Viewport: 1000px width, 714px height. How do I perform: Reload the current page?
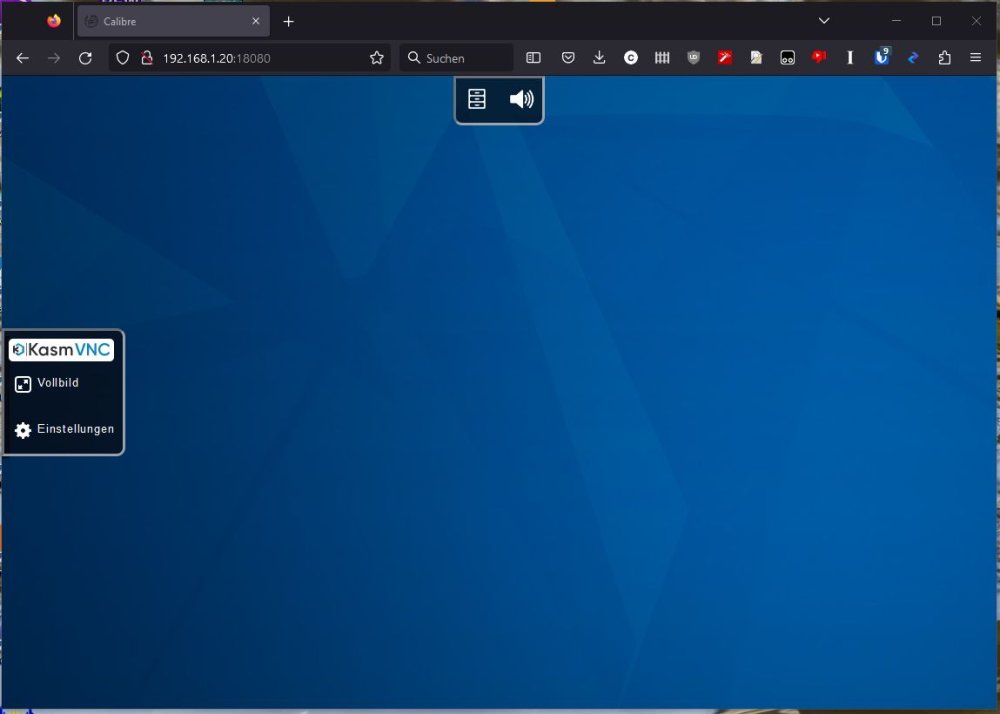85,58
